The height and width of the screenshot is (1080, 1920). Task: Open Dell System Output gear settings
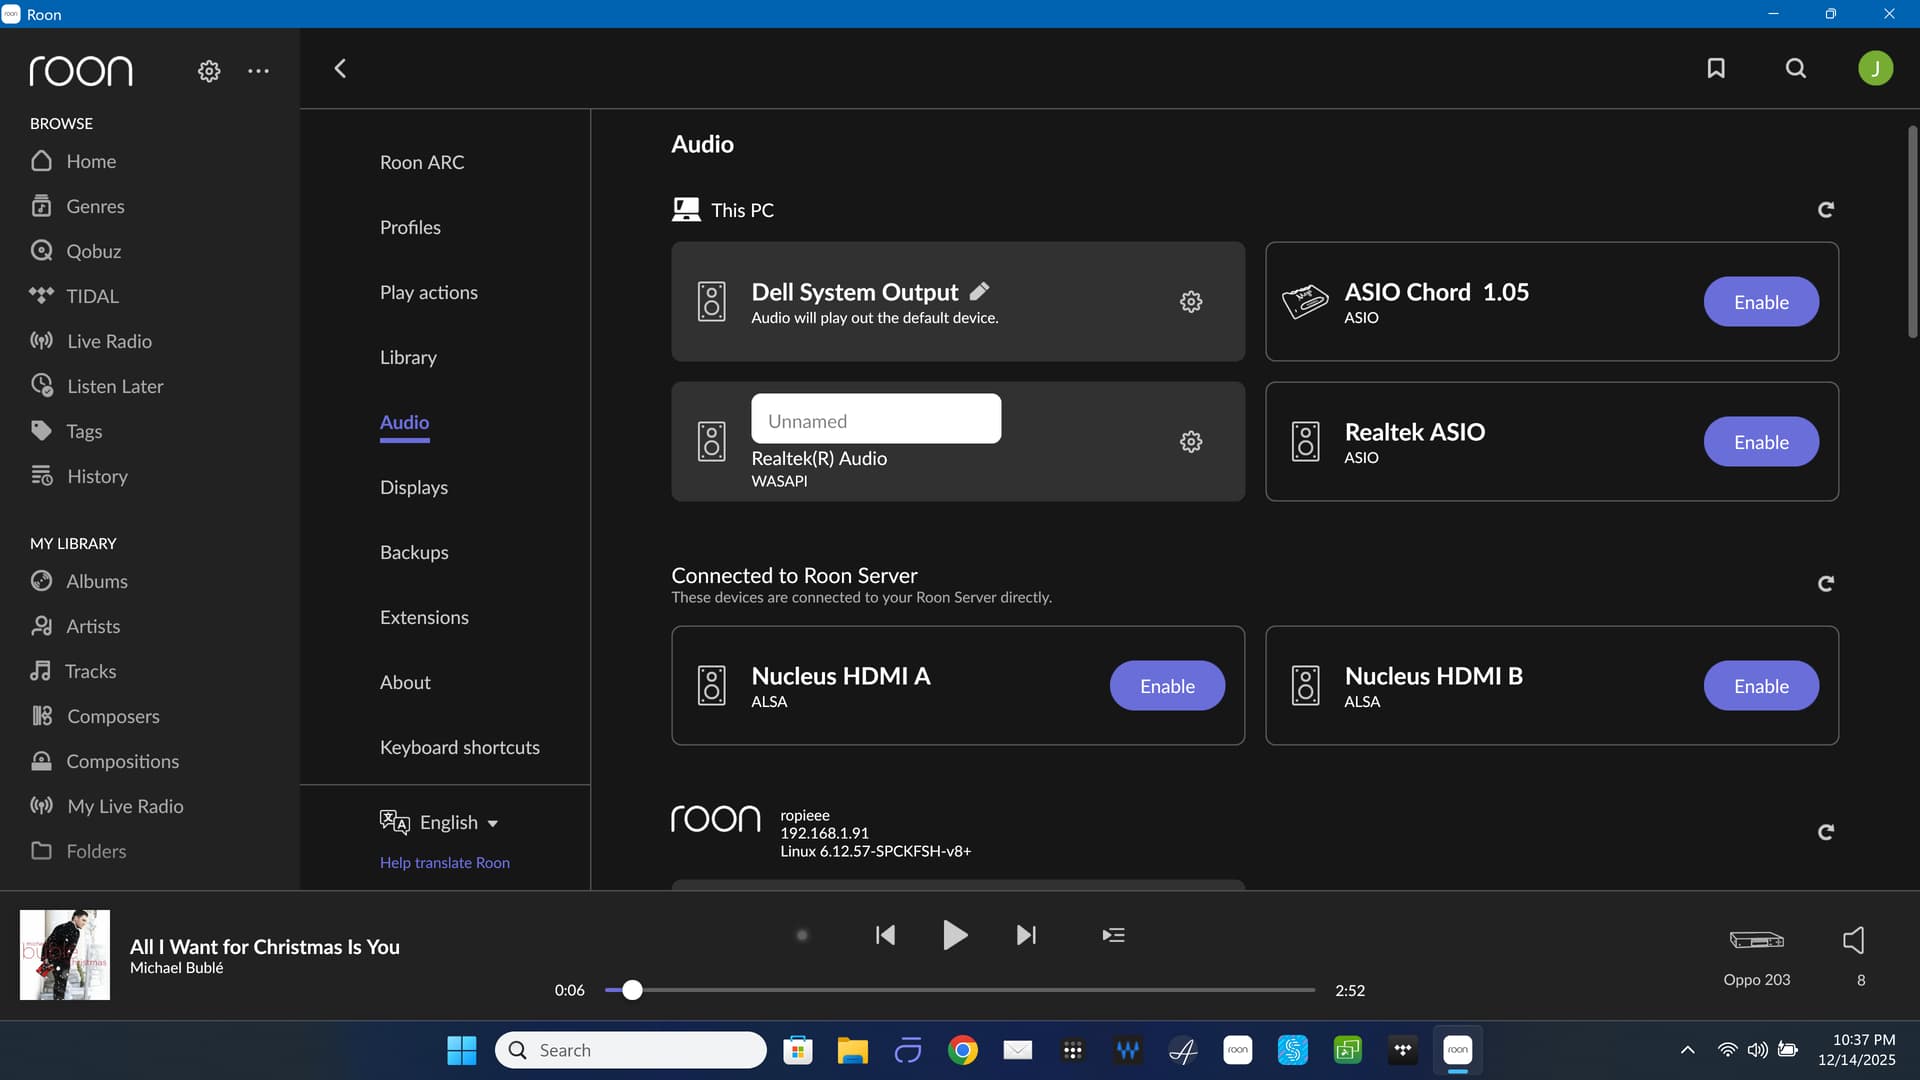[1190, 301]
